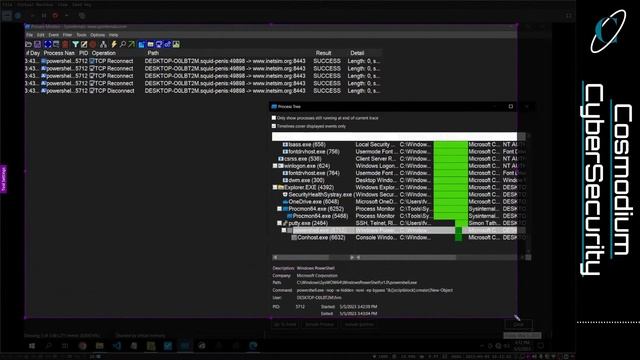
Task: Open the Filter dialog via the funnel icon
Action: [76, 44]
